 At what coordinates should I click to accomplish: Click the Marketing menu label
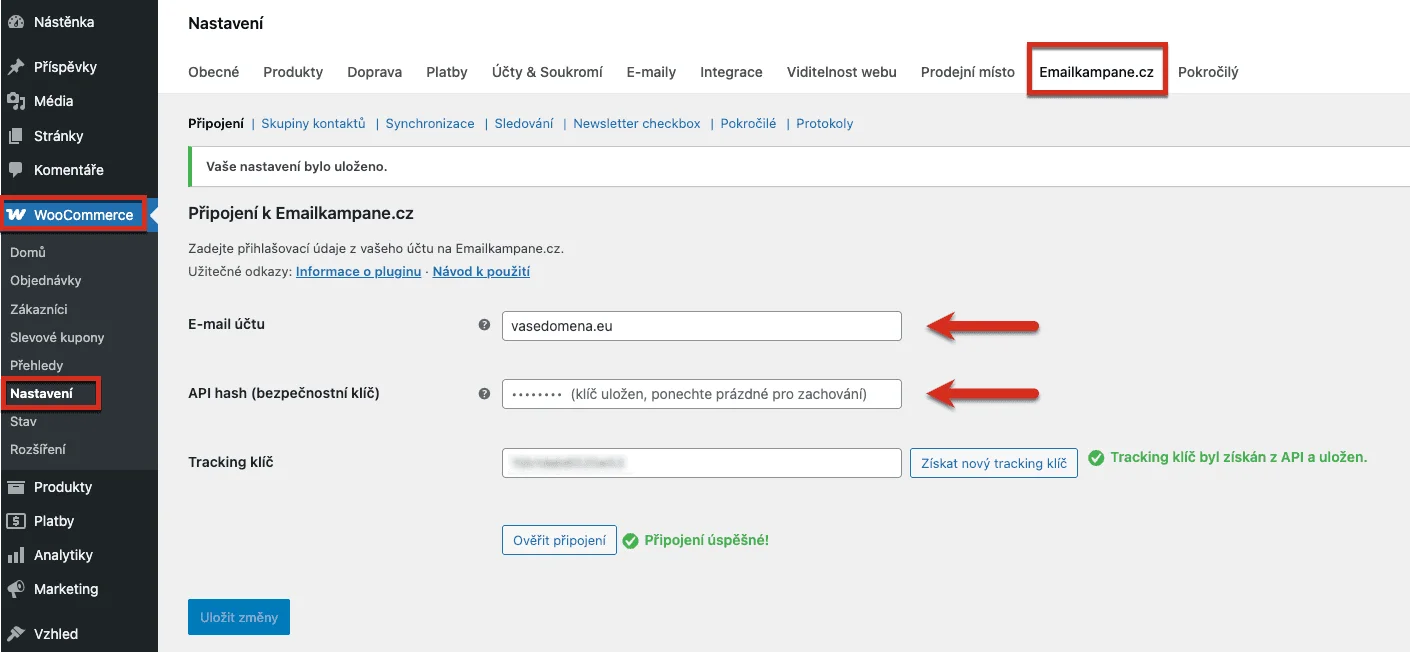pos(66,589)
